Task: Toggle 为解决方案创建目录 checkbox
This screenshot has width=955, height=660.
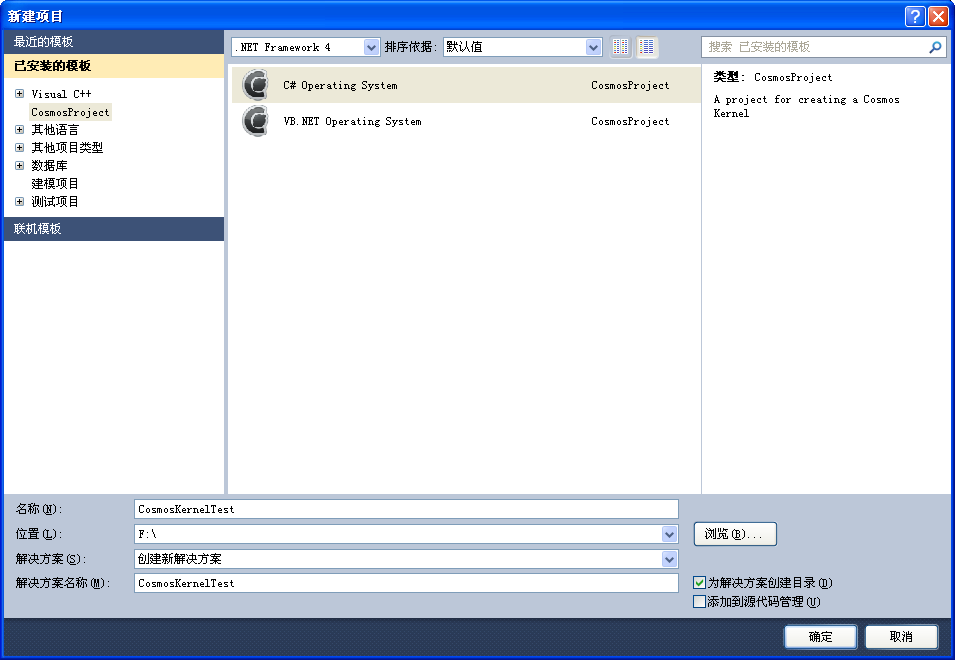Action: tap(700, 582)
